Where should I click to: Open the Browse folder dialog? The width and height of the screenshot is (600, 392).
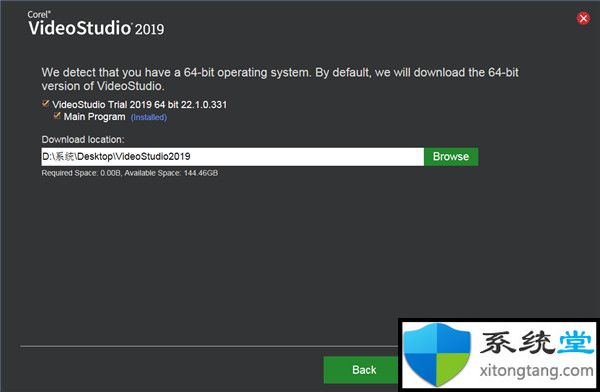click(451, 157)
